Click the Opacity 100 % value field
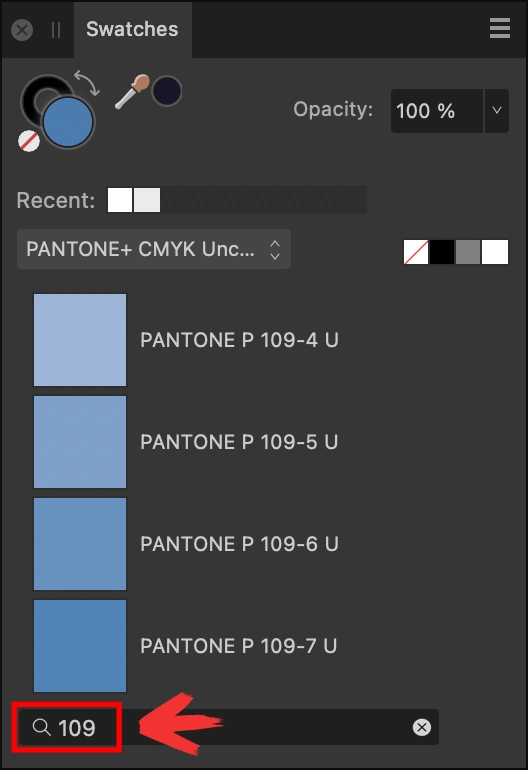 tap(437, 110)
